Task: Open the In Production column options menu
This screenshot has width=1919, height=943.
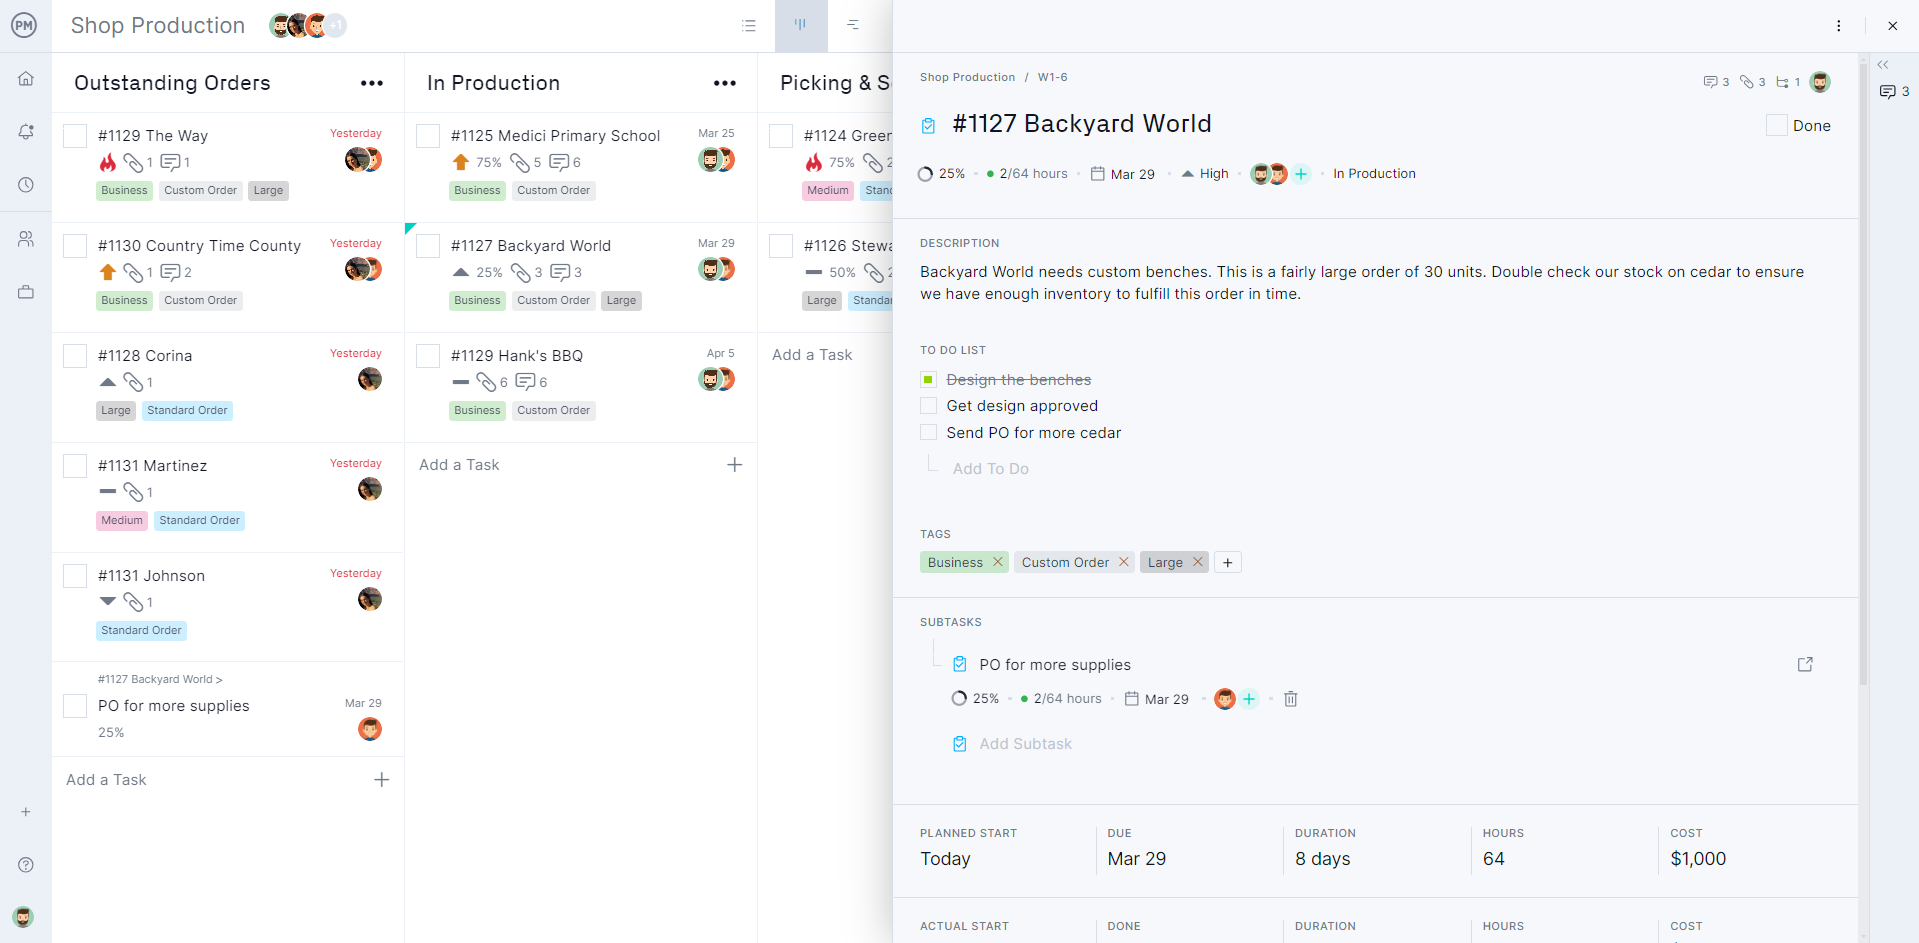Action: [725, 83]
